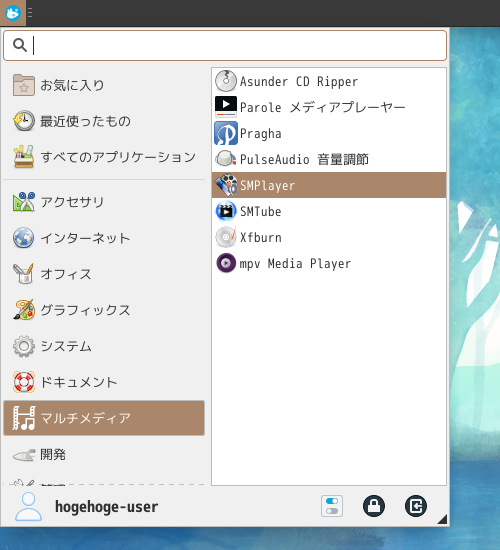Open 最近使ったもの recent category
The image size is (500, 550).
(104, 121)
